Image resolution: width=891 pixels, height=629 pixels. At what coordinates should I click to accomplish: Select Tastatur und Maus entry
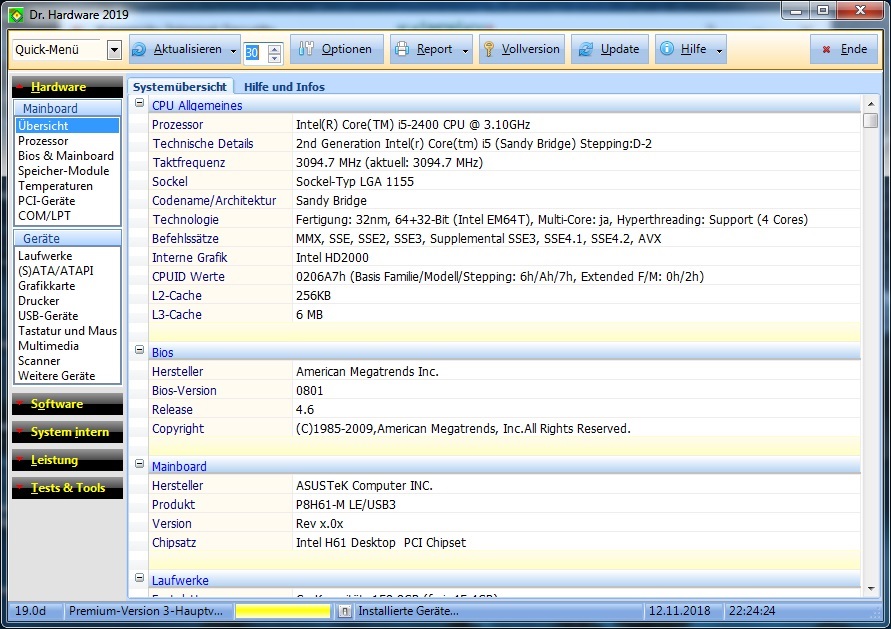coord(68,331)
